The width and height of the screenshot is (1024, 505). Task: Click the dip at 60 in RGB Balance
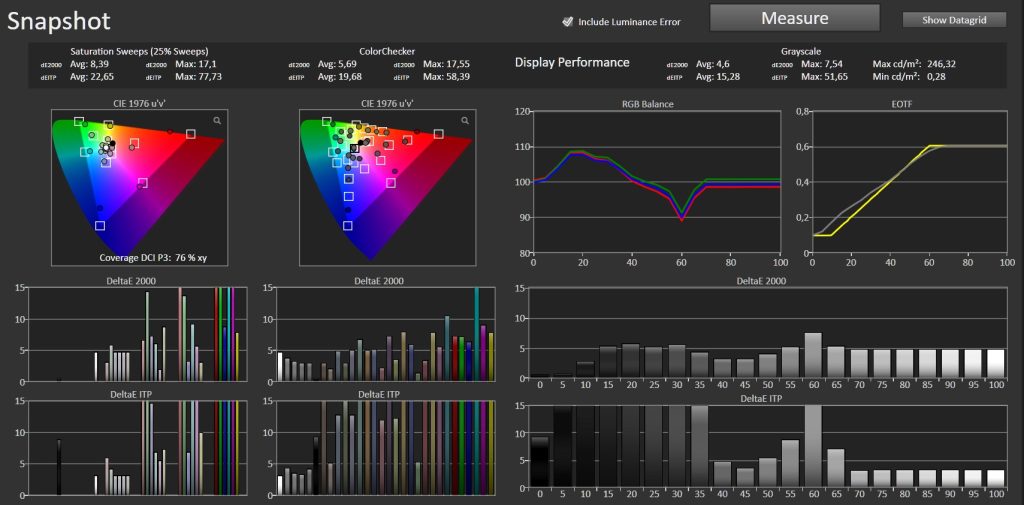click(681, 216)
